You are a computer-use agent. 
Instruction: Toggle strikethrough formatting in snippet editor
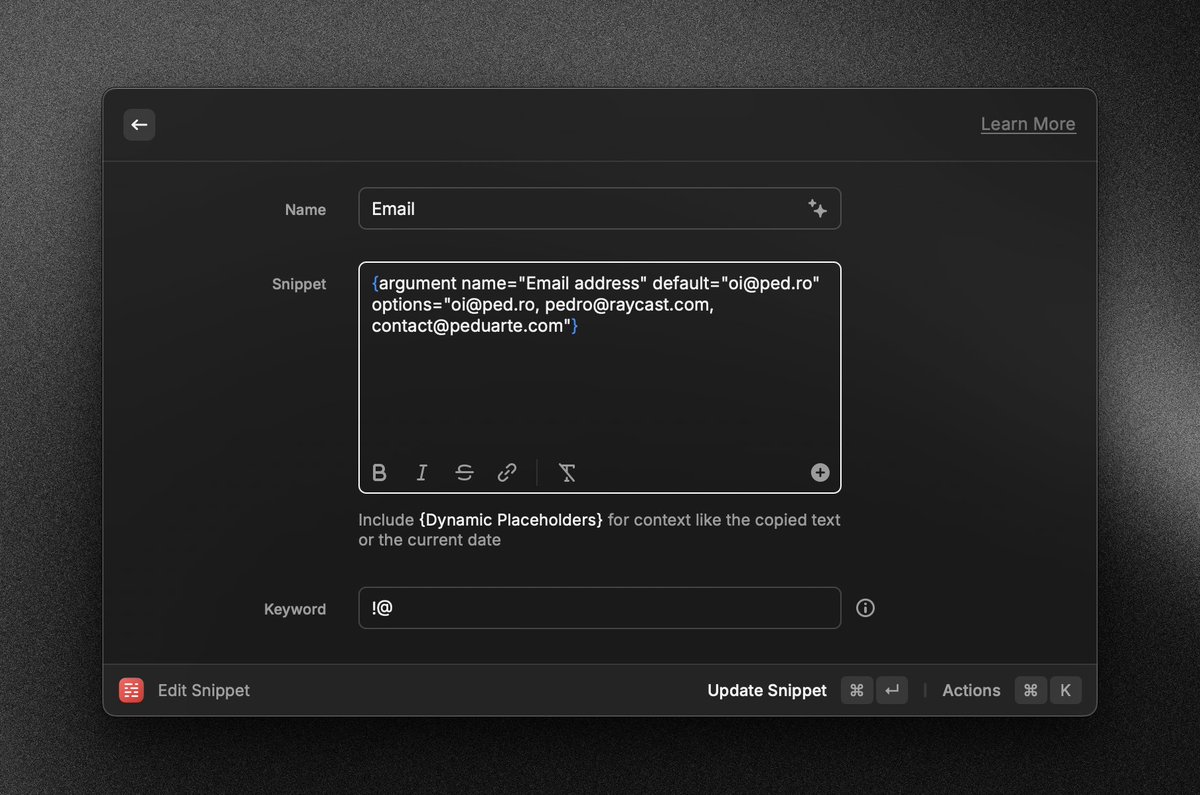[464, 473]
